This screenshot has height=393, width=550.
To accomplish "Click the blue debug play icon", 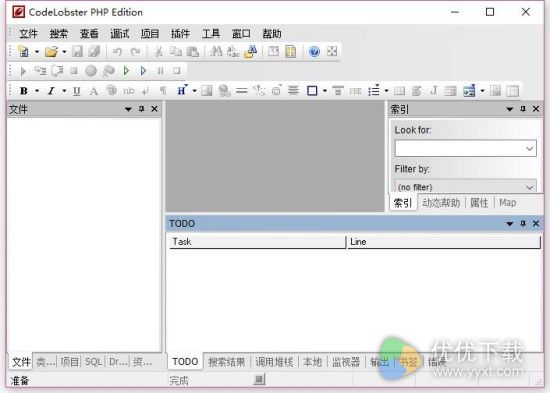I will [x=143, y=71].
